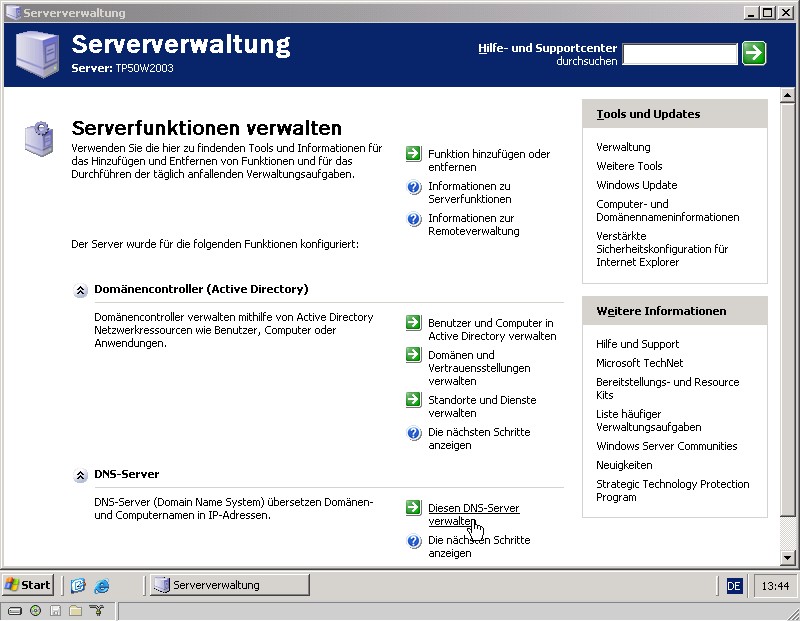Click the Show Desktop quick launch icon
The image size is (800, 621).
(78, 585)
